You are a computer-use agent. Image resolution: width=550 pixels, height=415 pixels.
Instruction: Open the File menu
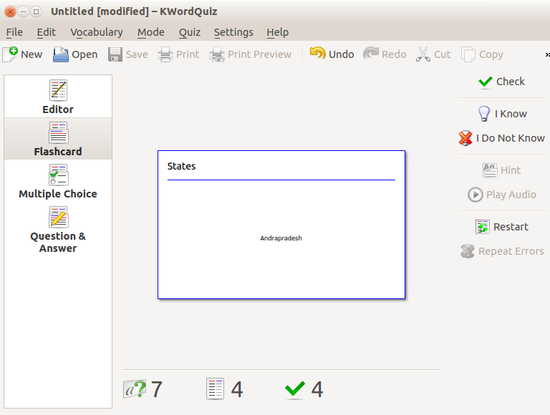[14, 32]
